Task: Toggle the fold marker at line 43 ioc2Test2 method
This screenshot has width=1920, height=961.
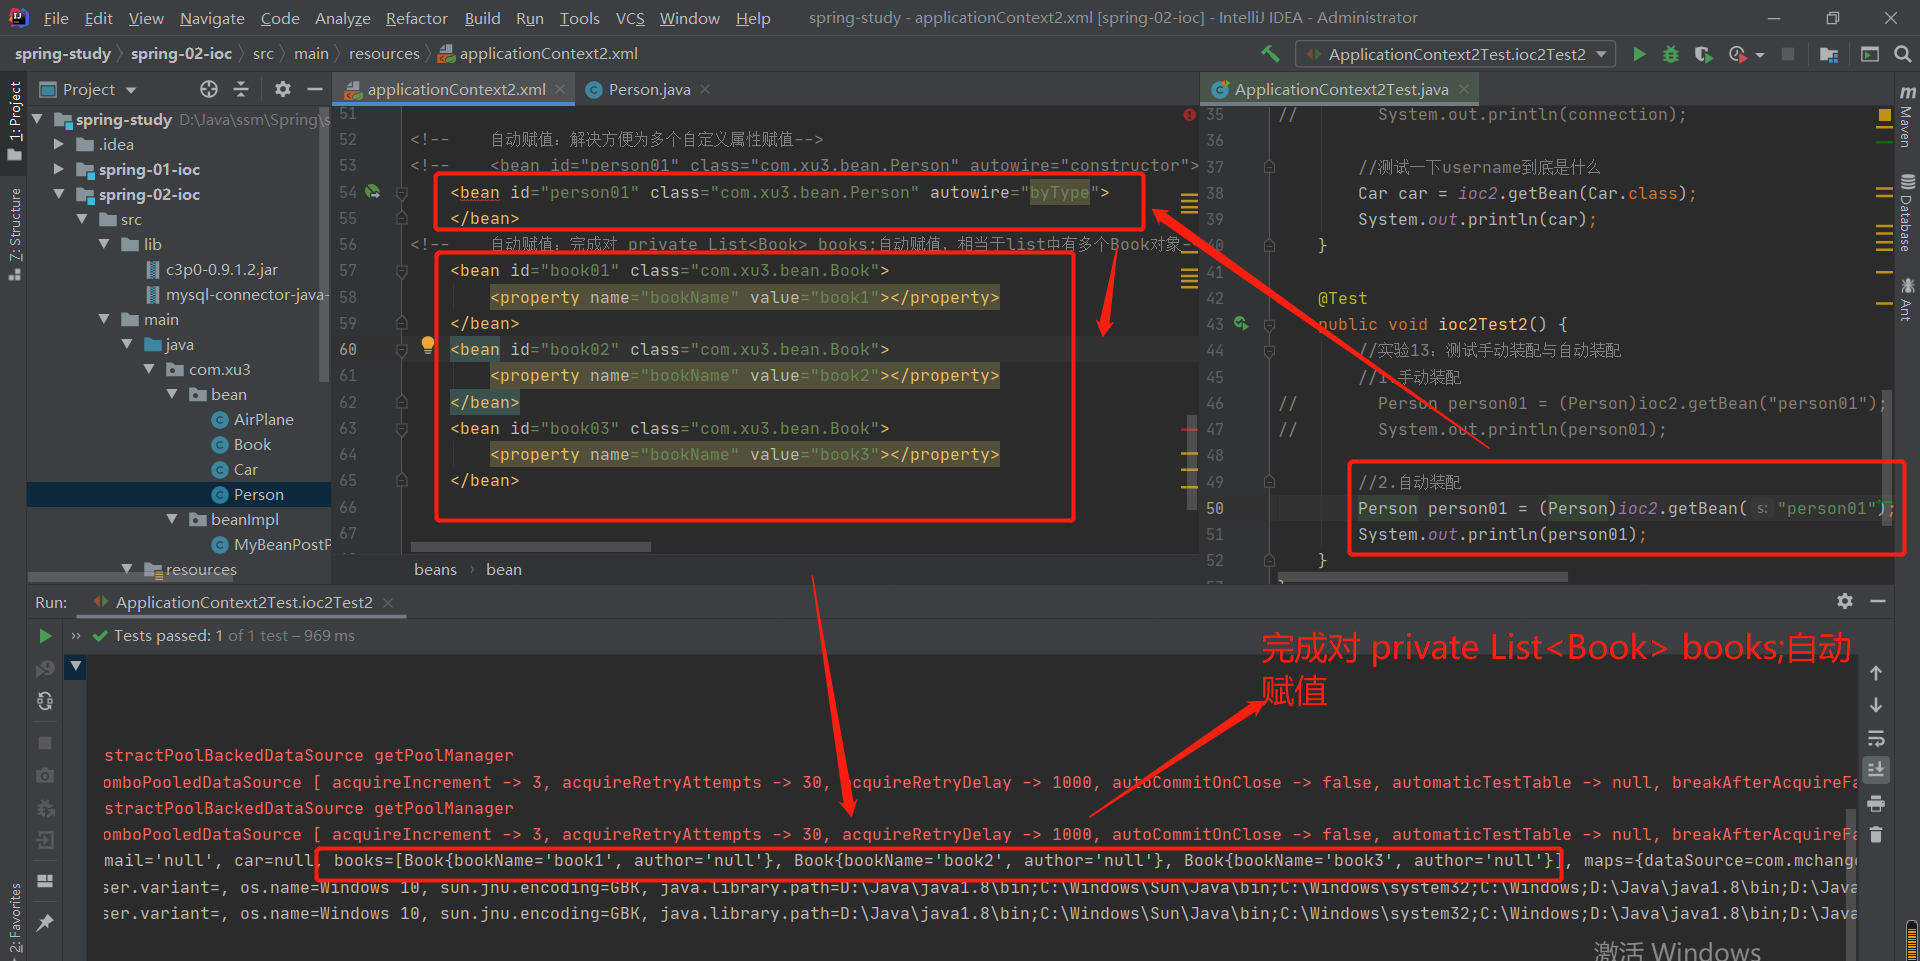Action: pos(1269,325)
